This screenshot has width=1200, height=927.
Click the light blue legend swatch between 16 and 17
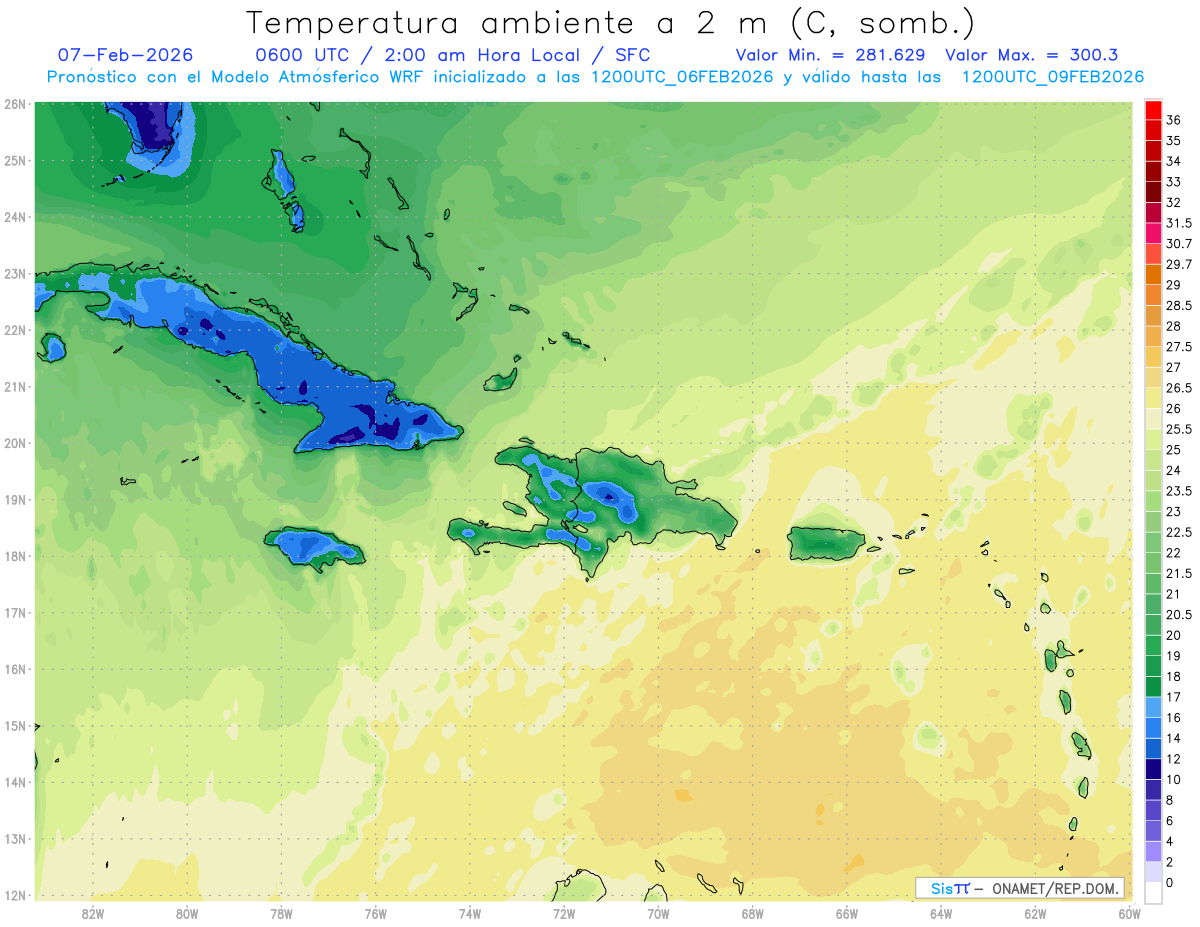(x=1153, y=707)
